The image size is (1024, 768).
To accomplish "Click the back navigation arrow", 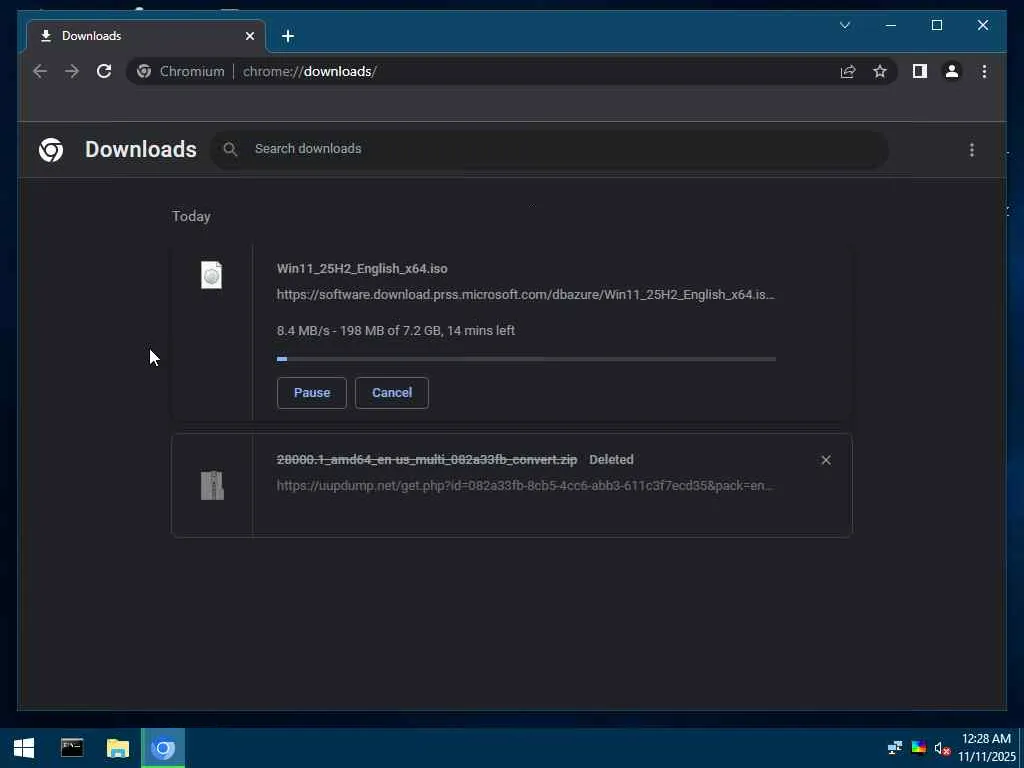I will [x=40, y=71].
